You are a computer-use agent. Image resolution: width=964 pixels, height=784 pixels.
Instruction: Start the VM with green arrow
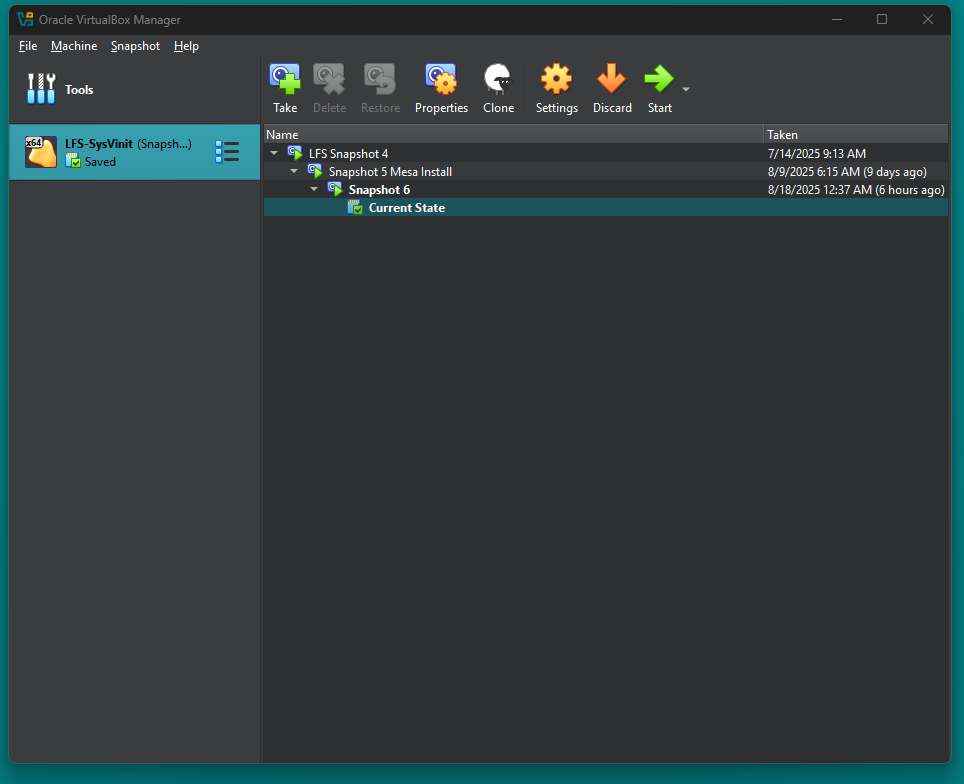tap(658, 80)
